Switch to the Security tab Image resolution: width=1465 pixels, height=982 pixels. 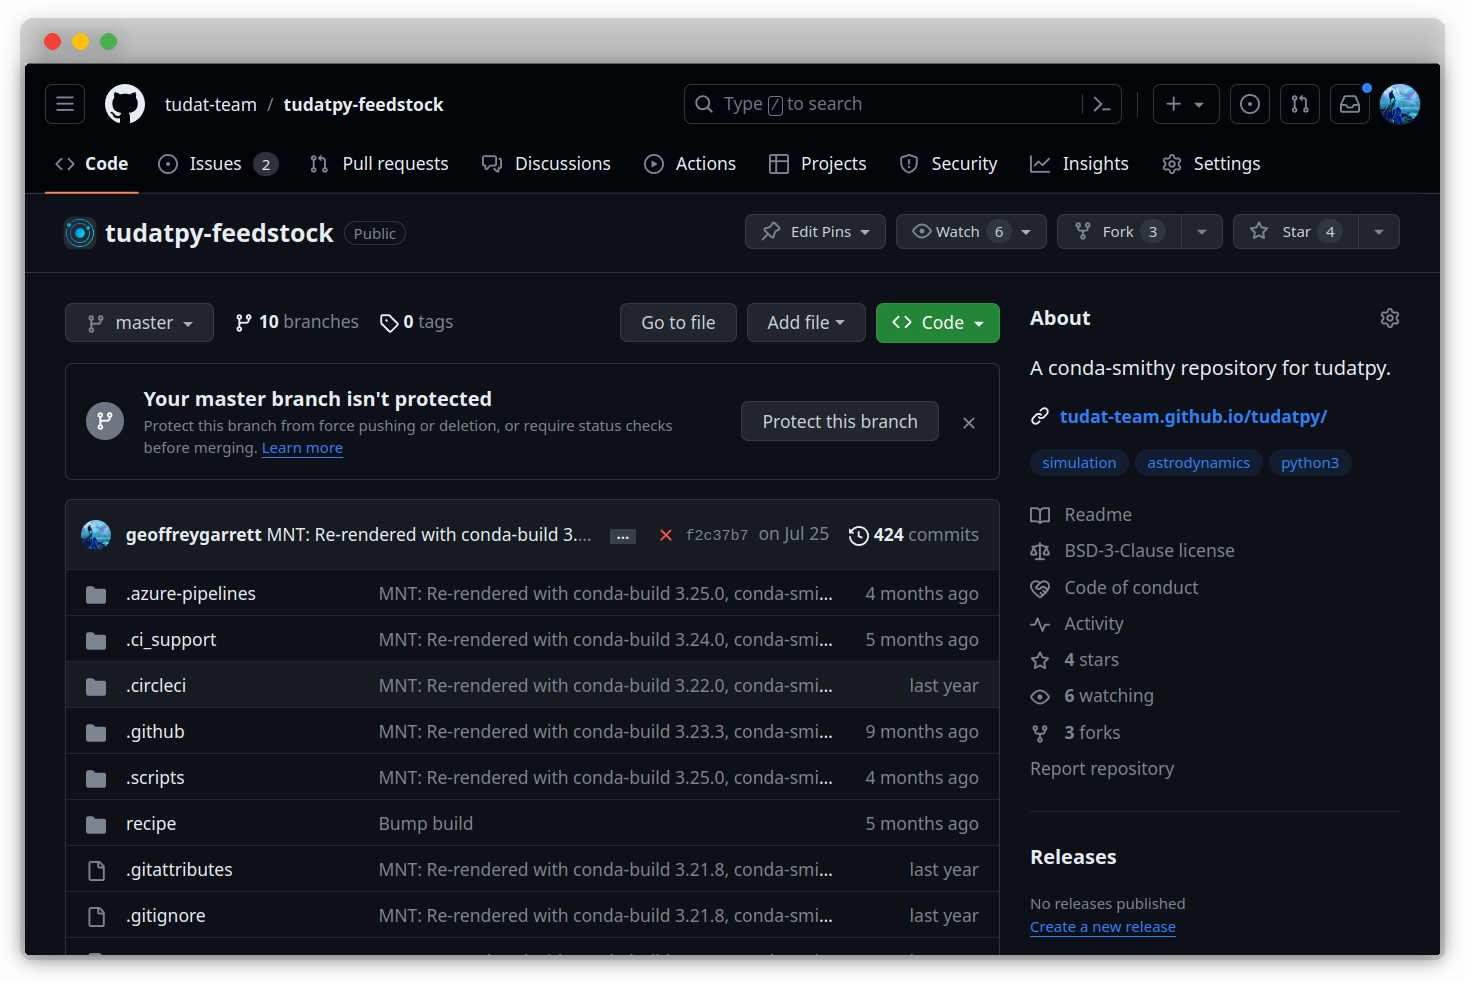click(949, 164)
